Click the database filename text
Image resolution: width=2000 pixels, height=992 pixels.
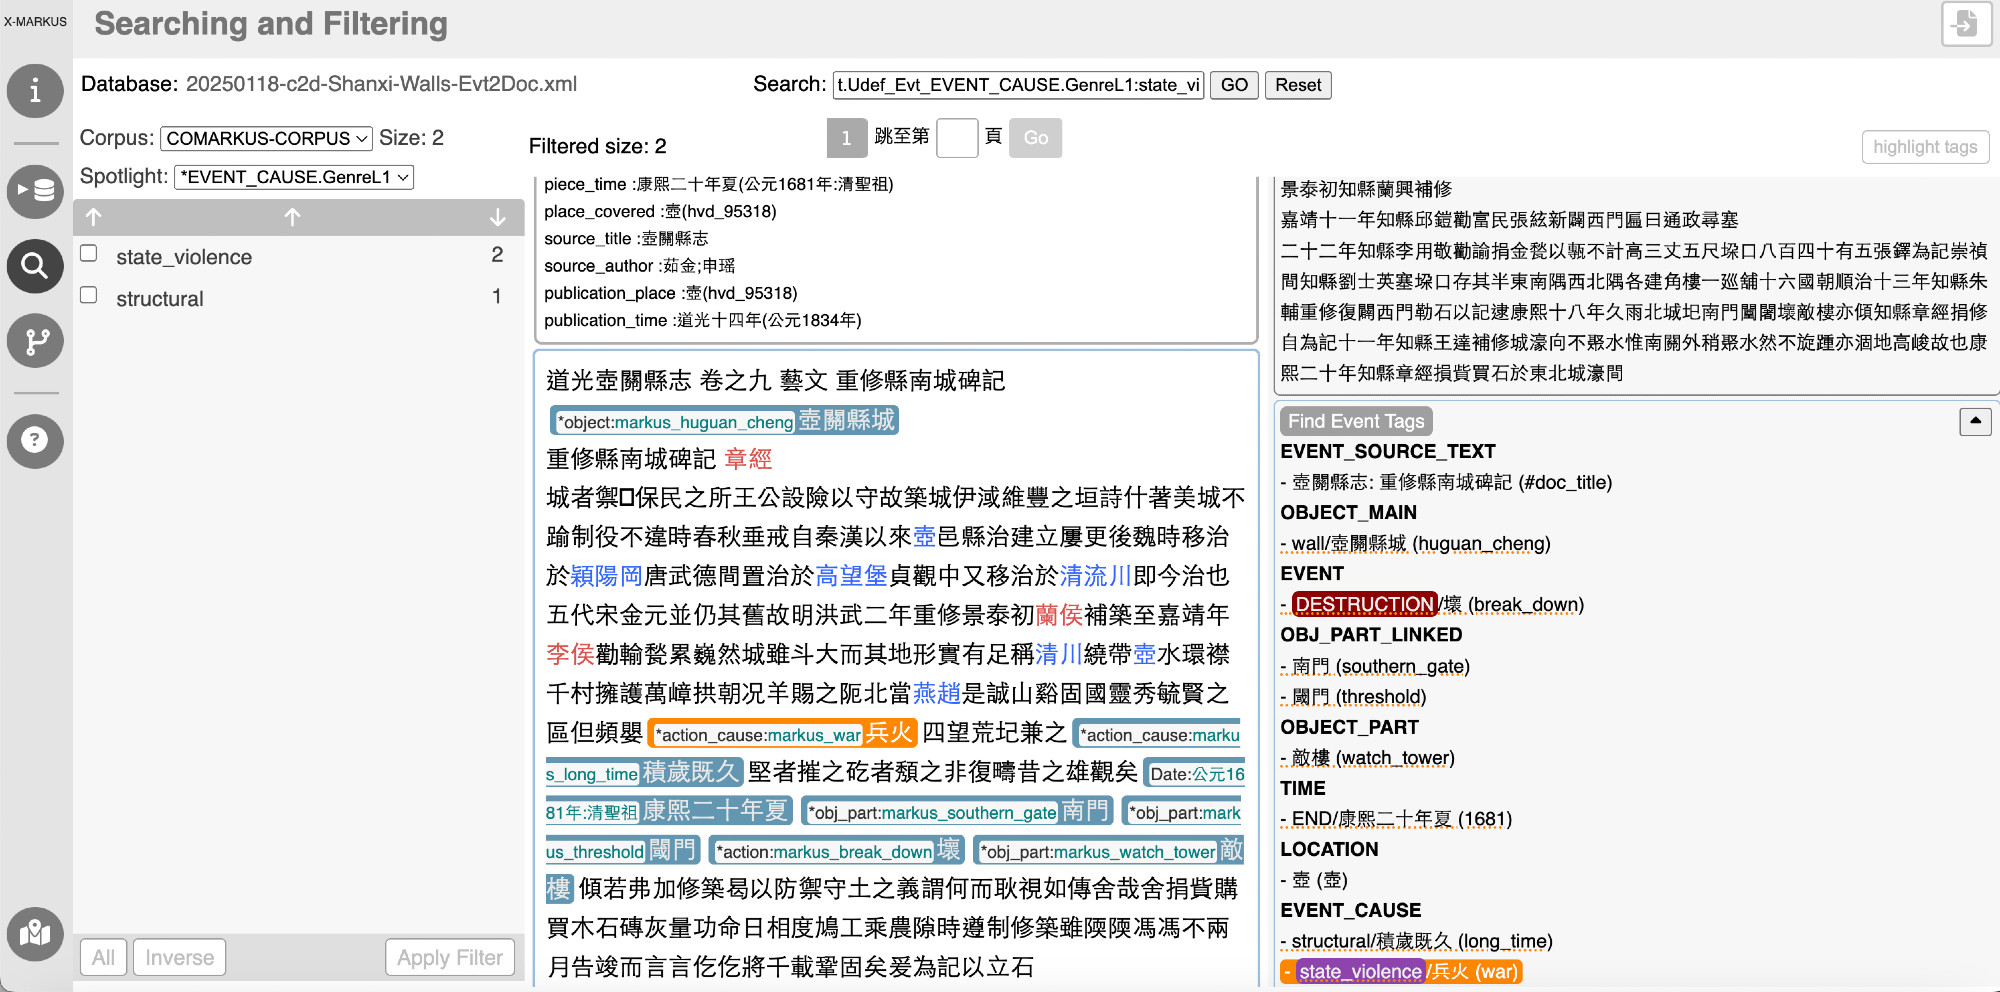point(381,84)
